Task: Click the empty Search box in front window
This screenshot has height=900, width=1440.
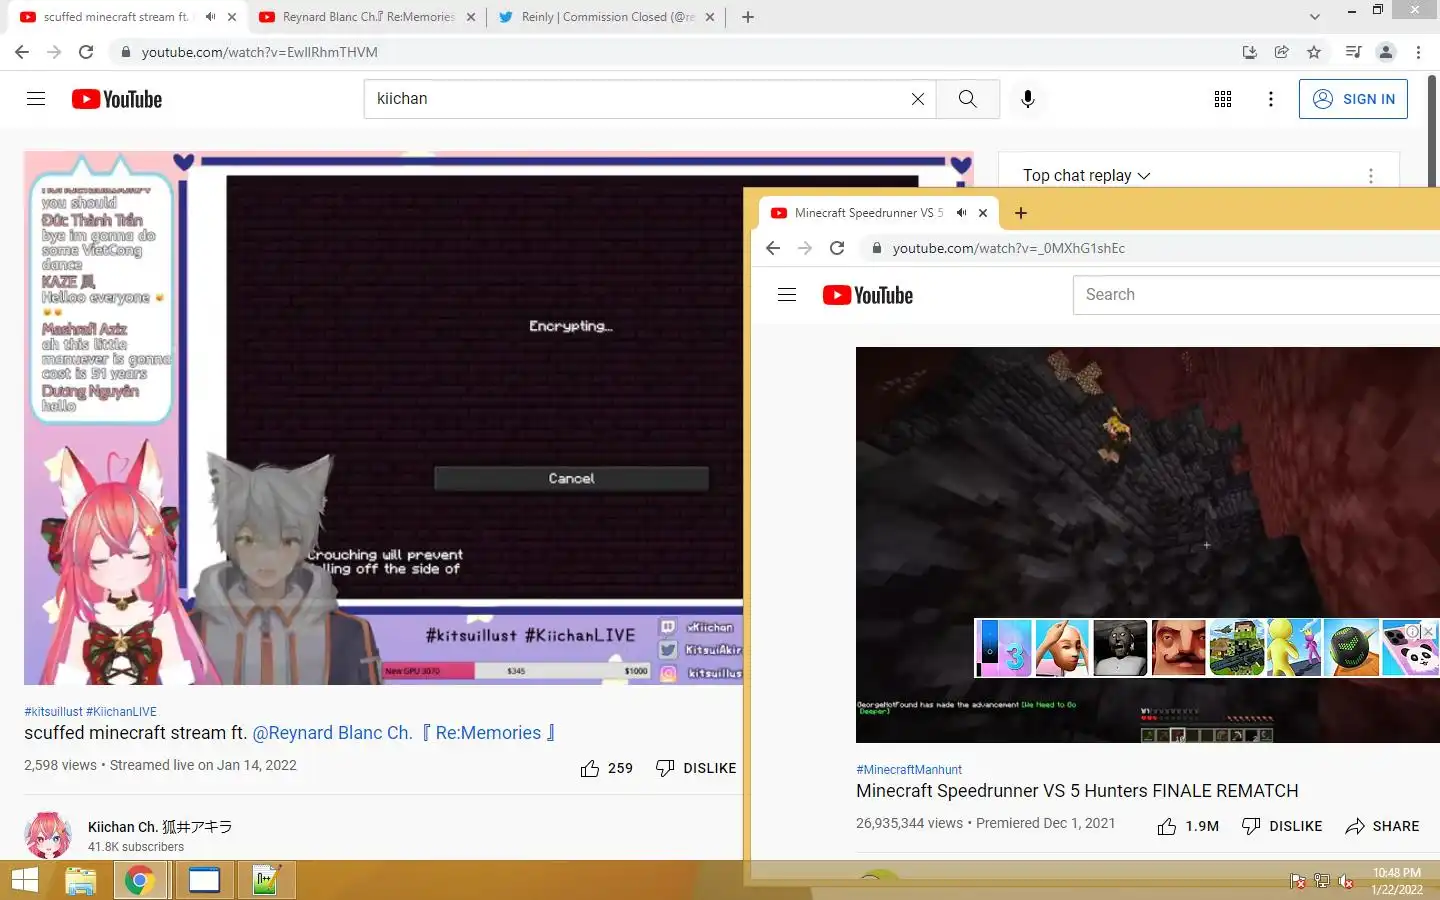Action: point(1257,295)
